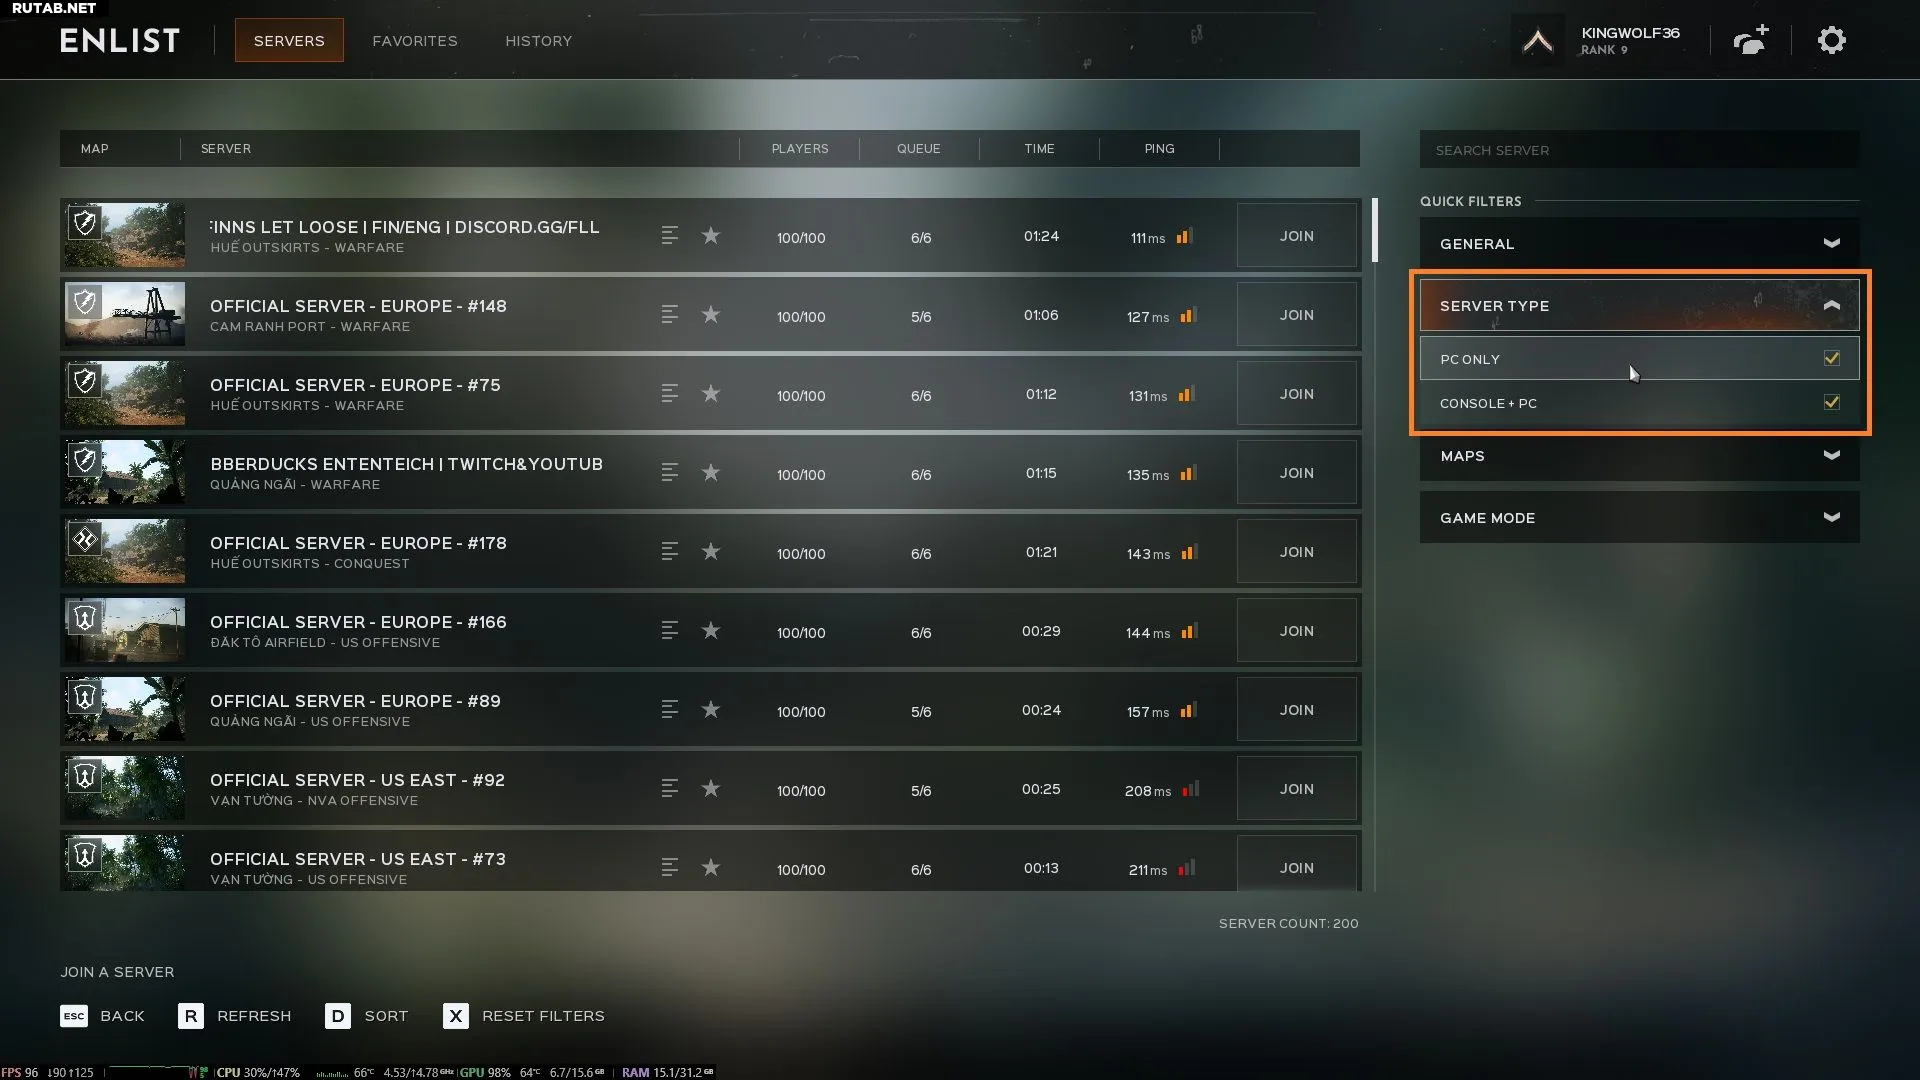Open details list icon for BBerducks Ententeich
The width and height of the screenshot is (1920, 1080).
670,473
